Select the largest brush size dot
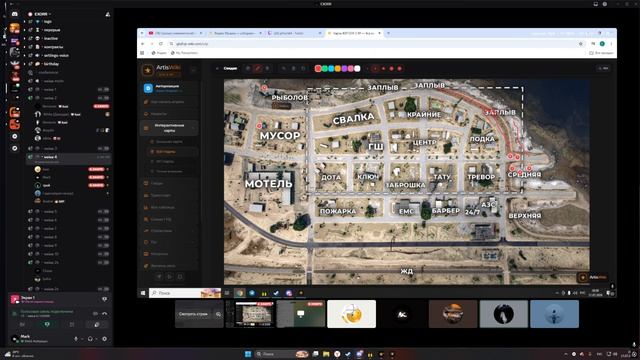The image size is (640, 360). coord(400,69)
